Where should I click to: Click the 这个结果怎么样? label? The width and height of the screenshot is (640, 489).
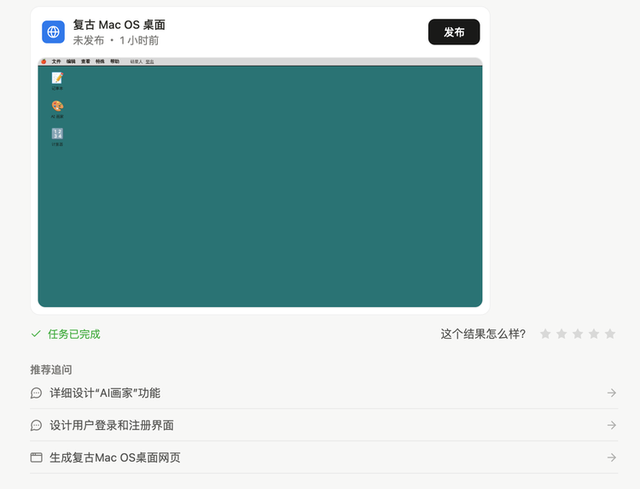483,334
